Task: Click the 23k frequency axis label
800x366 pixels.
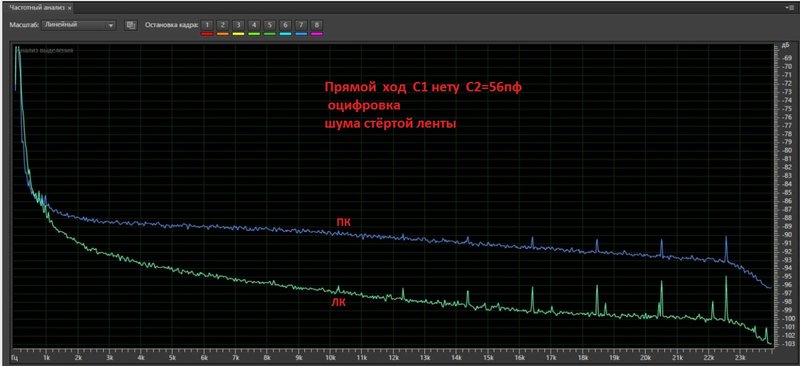Action: [x=740, y=359]
